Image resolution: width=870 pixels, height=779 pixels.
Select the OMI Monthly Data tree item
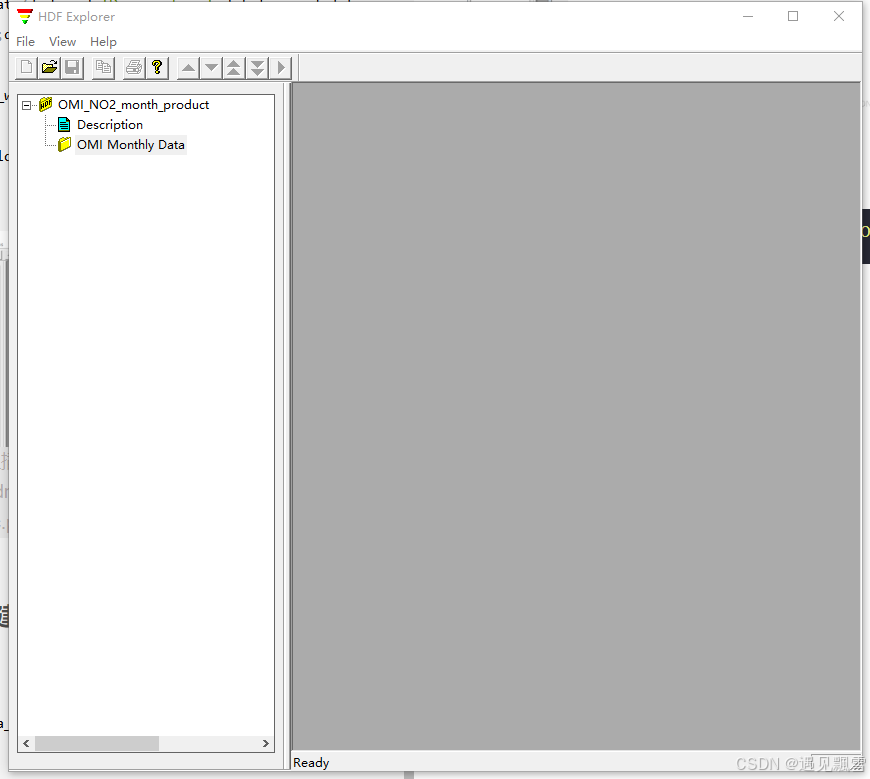(131, 145)
